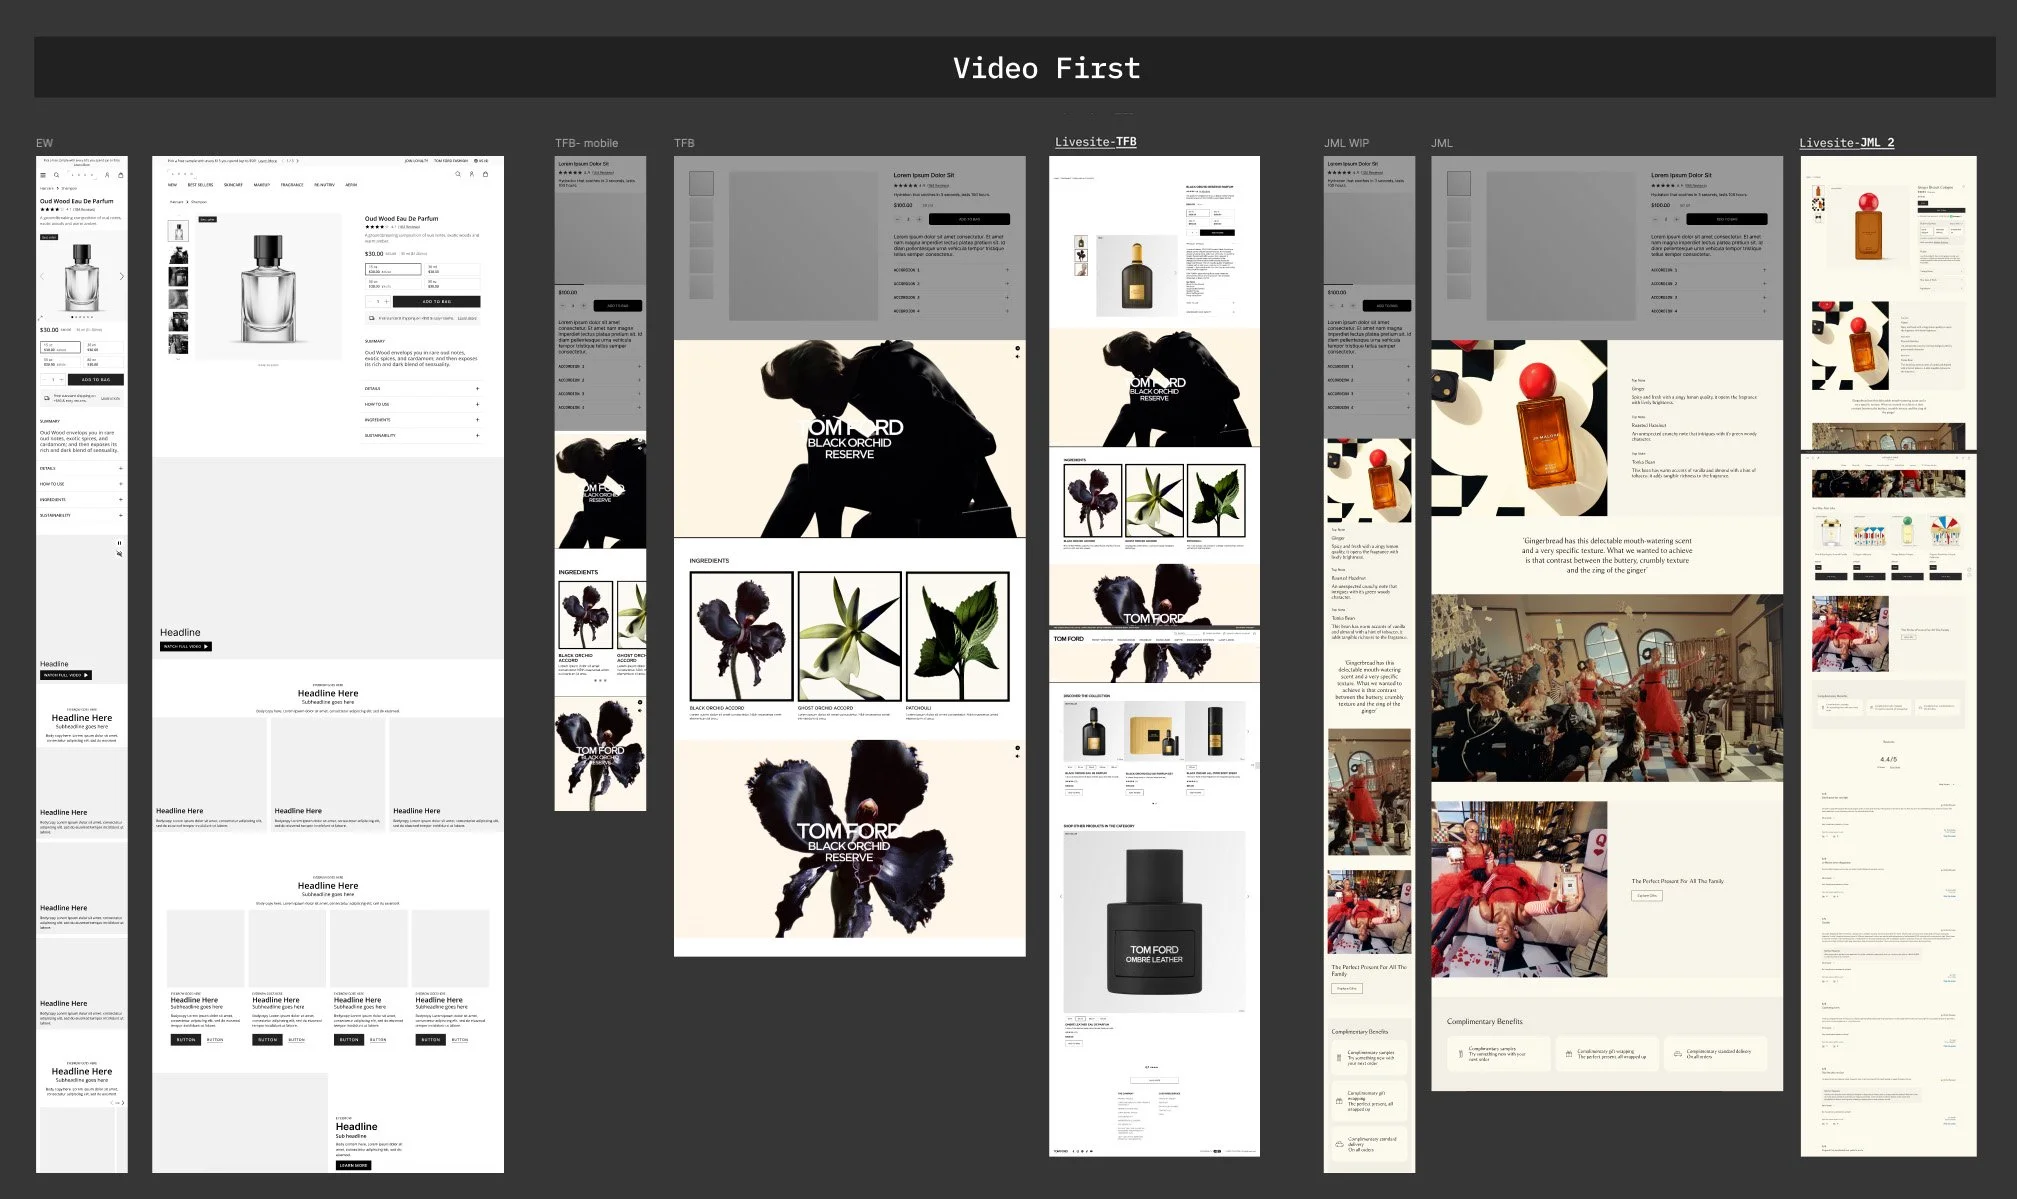Viewport: 2017px width, 1199px height.
Task: Select first product thumbnail in desktop EW gallery
Action: point(177,232)
